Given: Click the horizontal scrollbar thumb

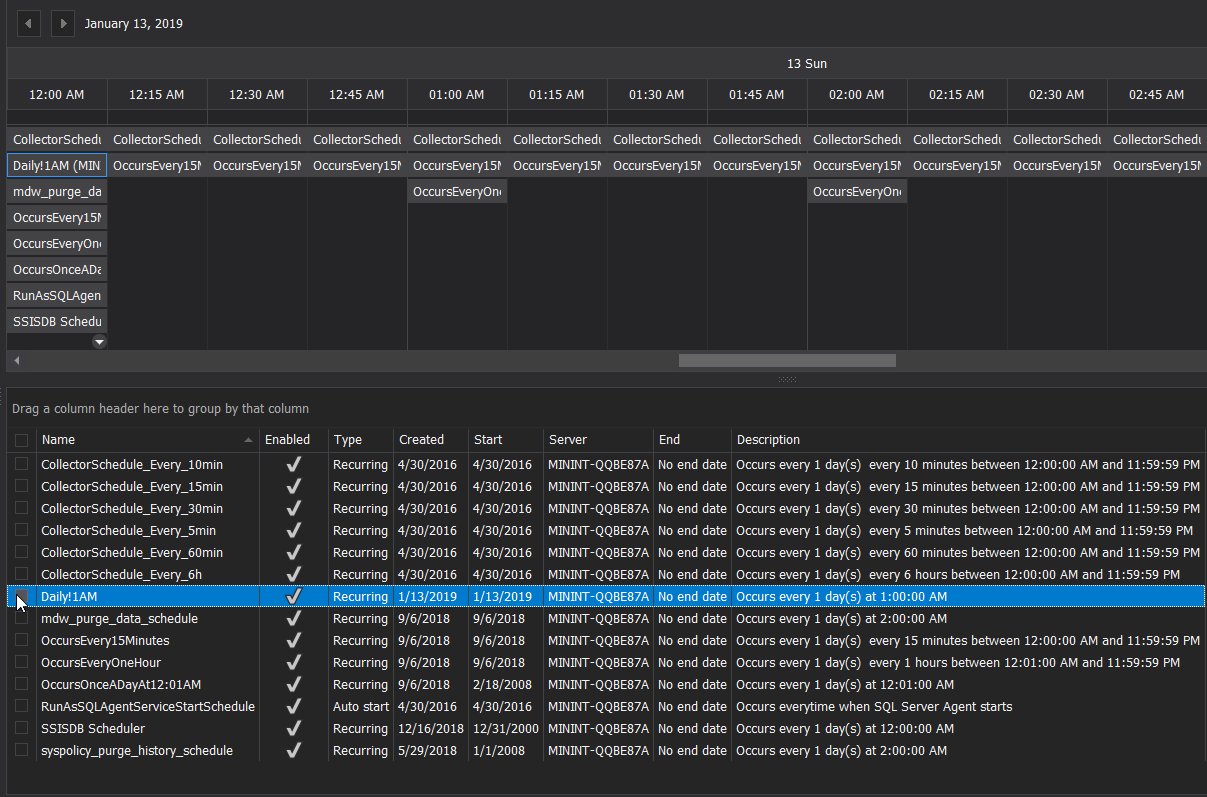Looking at the screenshot, I should pyautogui.click(x=786, y=360).
